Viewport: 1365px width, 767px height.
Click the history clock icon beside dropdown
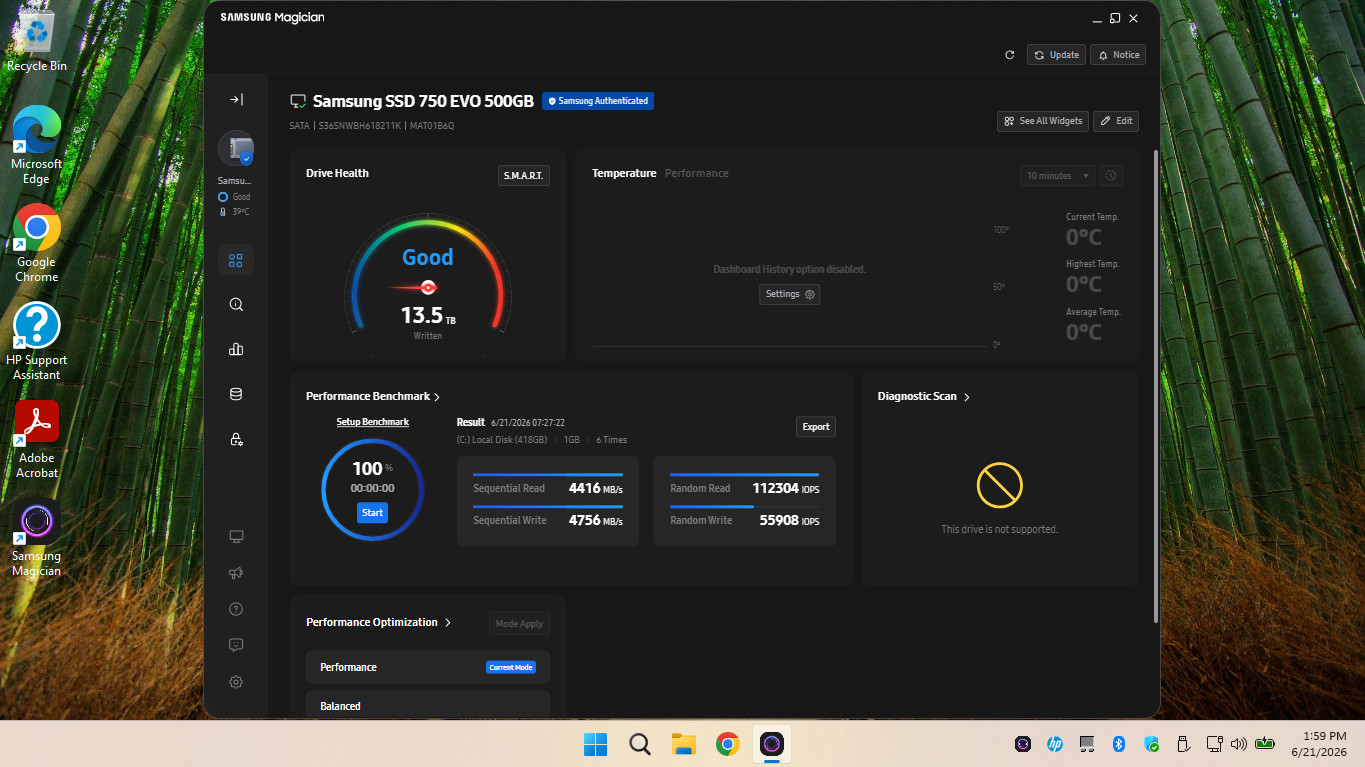[1111, 176]
